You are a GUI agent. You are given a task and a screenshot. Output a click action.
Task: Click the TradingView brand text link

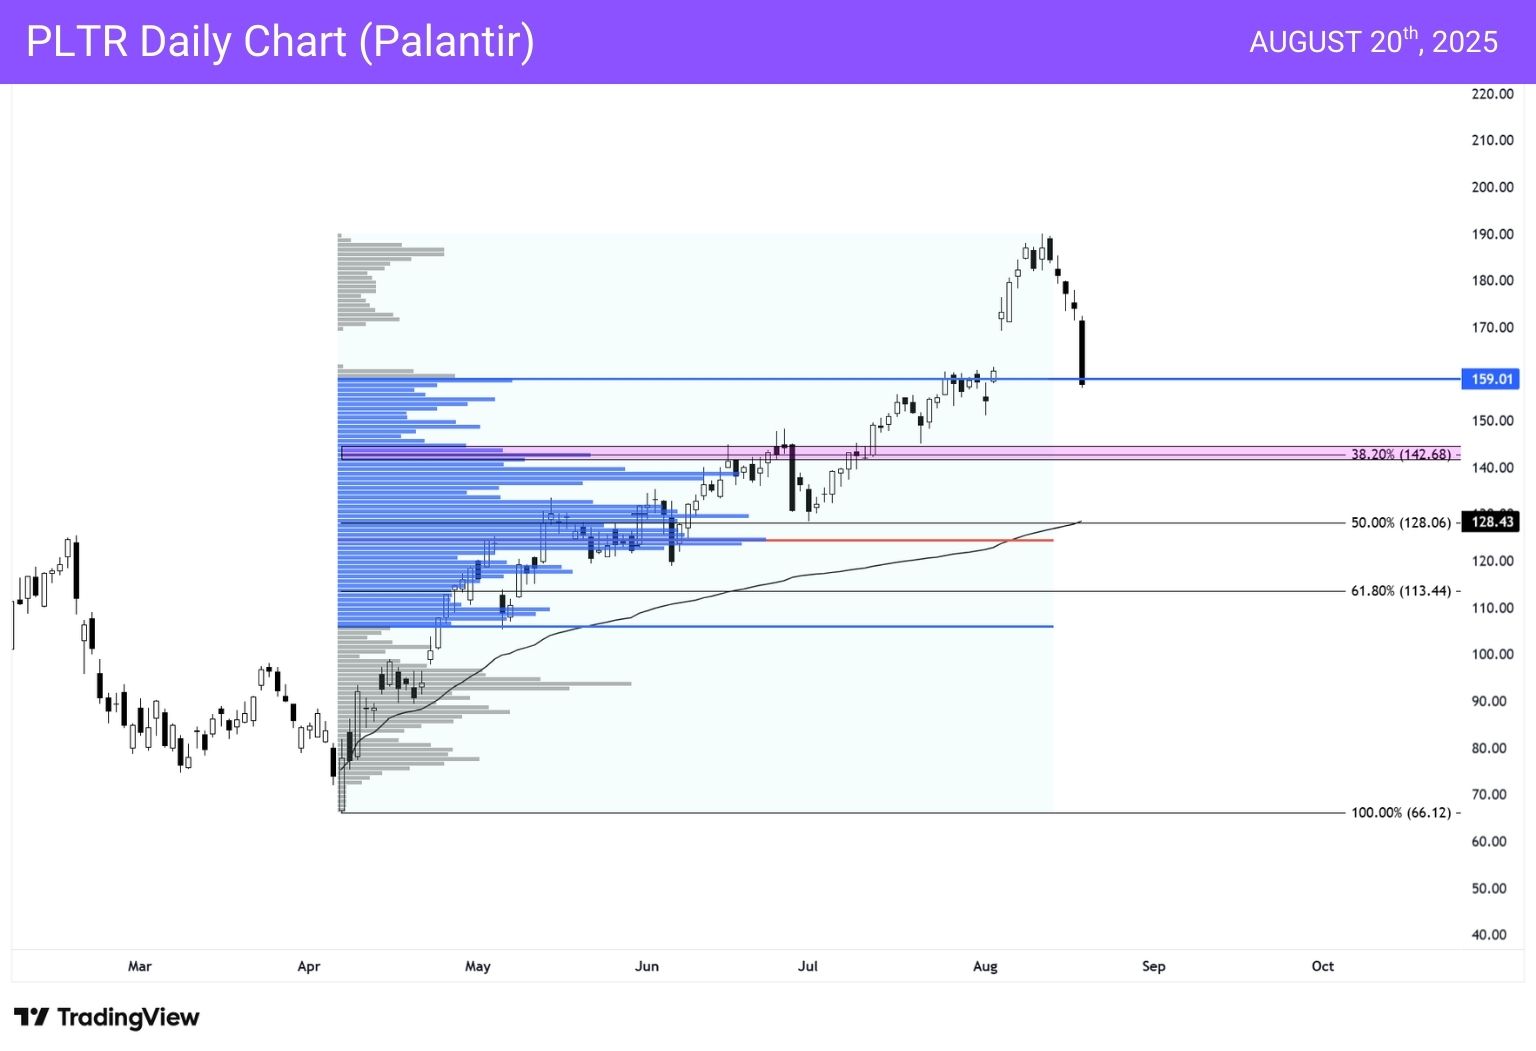tap(128, 1017)
